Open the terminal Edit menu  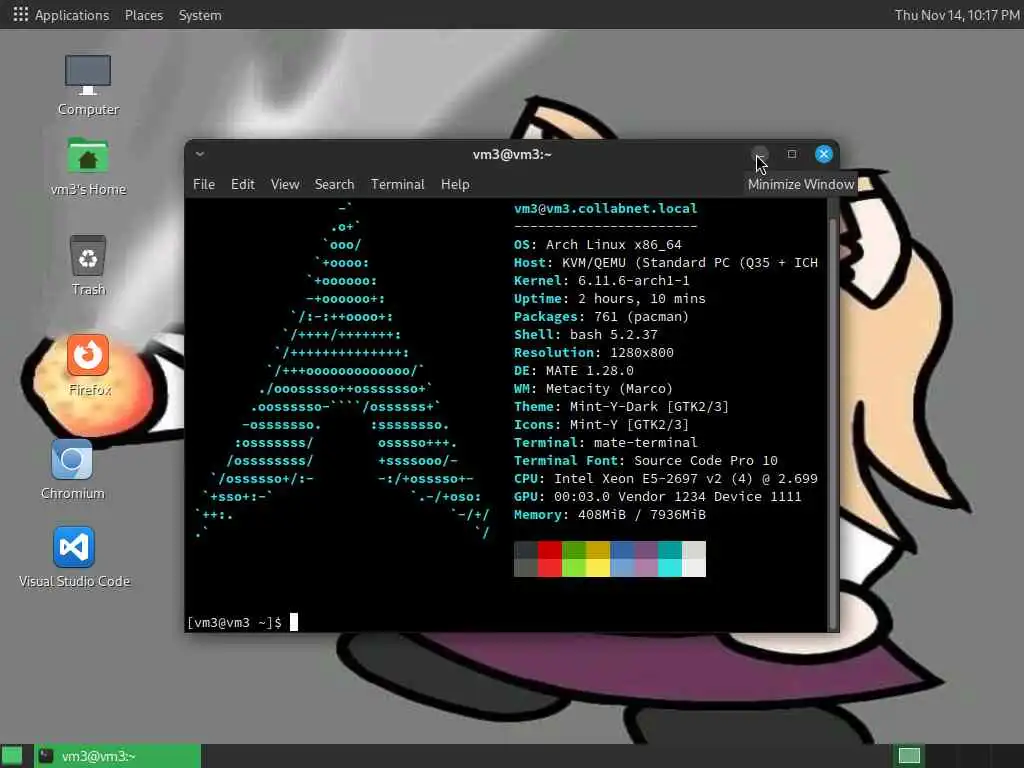coord(242,184)
